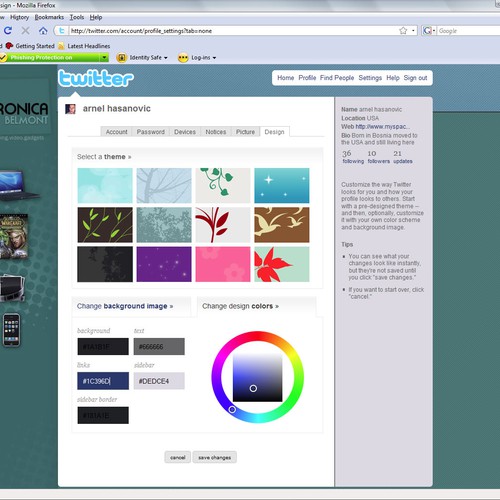Switch to the Password tab
This screenshot has width=500, height=500.
point(151,132)
